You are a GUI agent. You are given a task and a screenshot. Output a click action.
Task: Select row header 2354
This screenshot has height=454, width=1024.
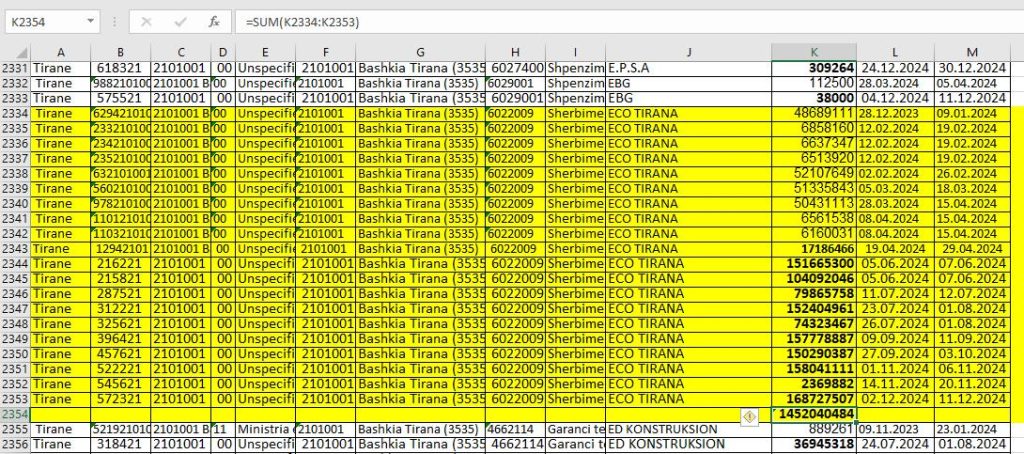coord(15,414)
